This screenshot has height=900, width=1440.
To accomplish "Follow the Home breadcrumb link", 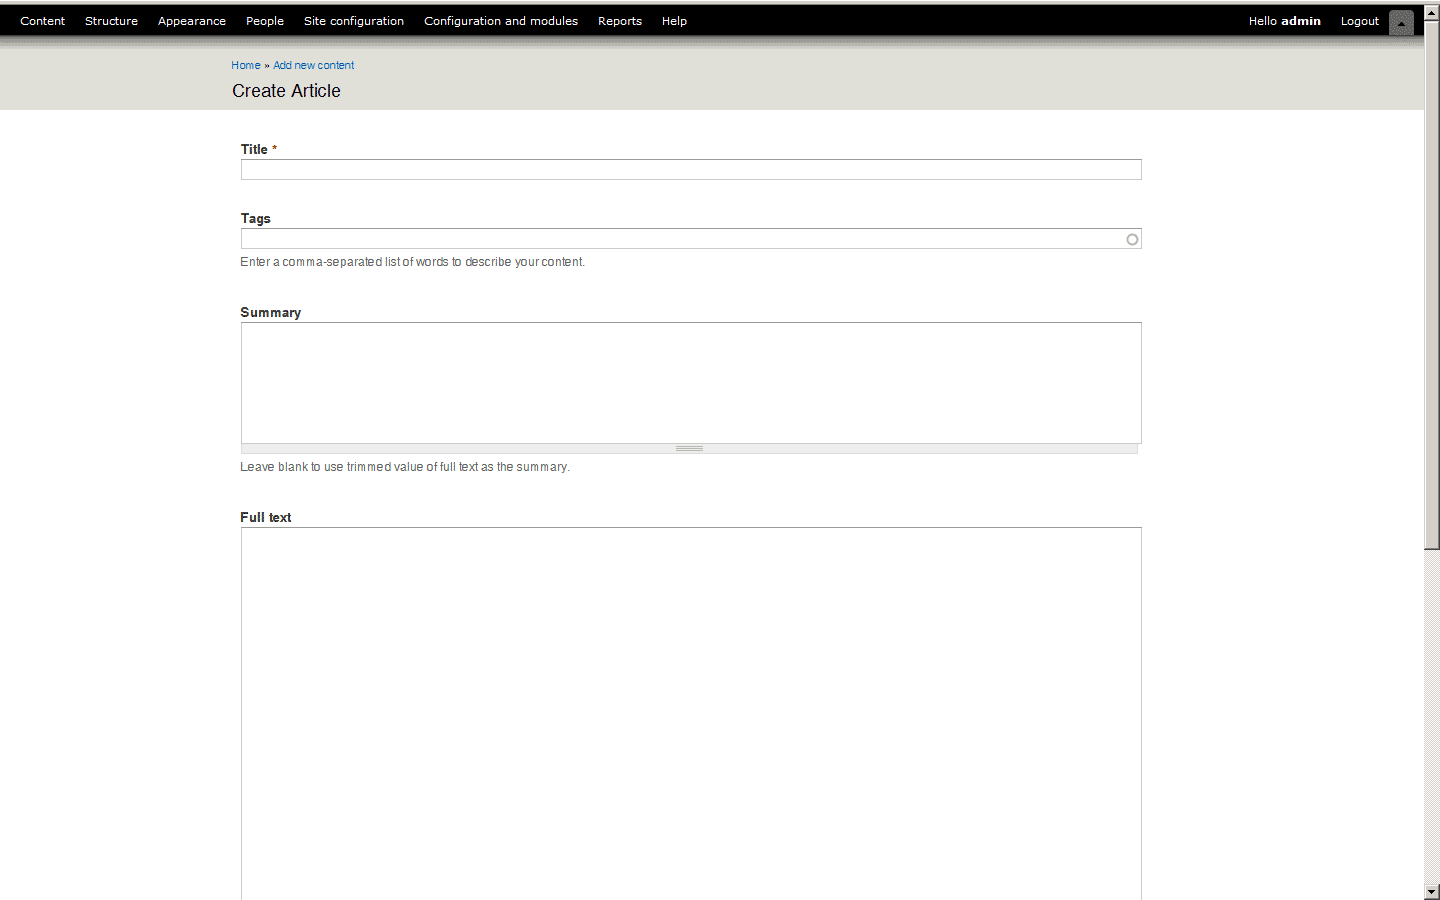I will click(245, 65).
